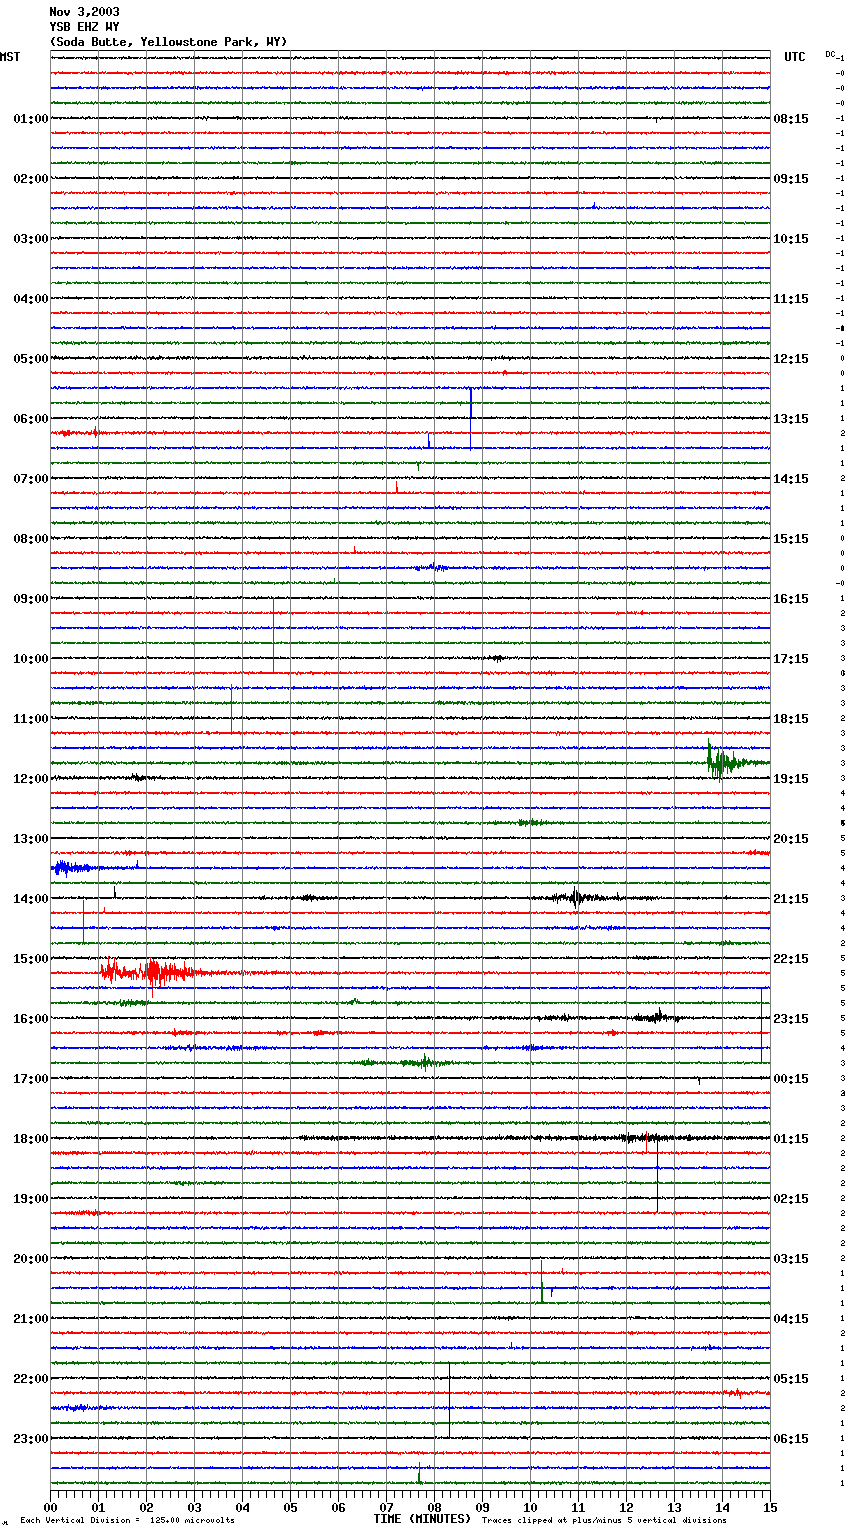This screenshot has width=850, height=1534.
Task: Click the 00:15 UTC time label
Action: coord(791,1079)
